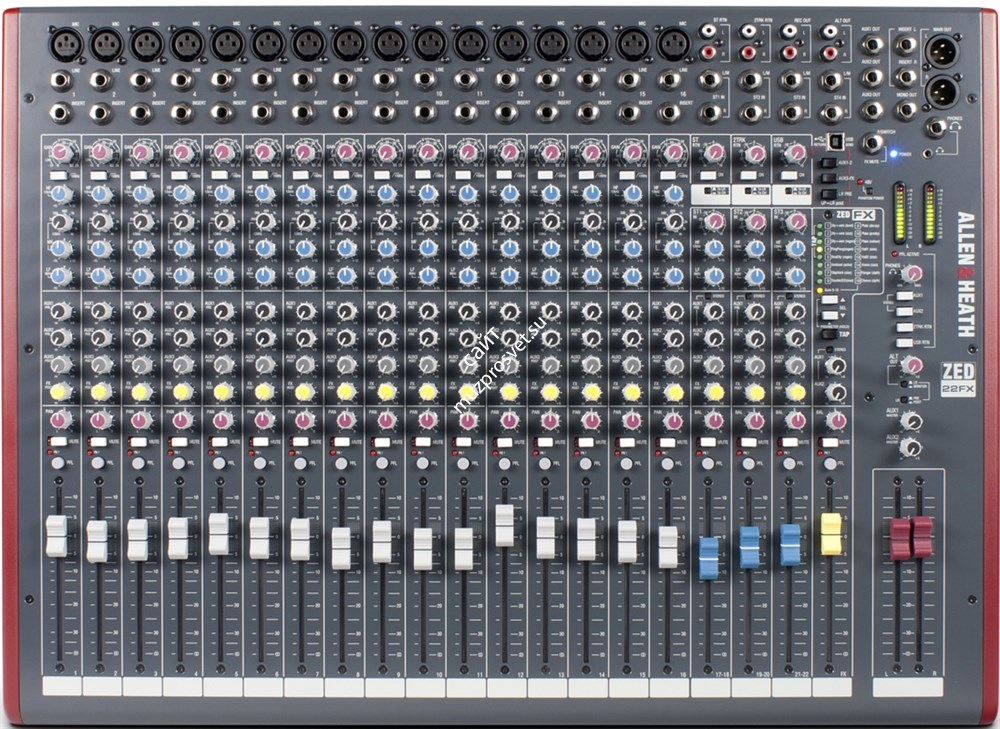Adjust the AUX1 master knob
Screen dimensions: 1000x729
click(913, 421)
